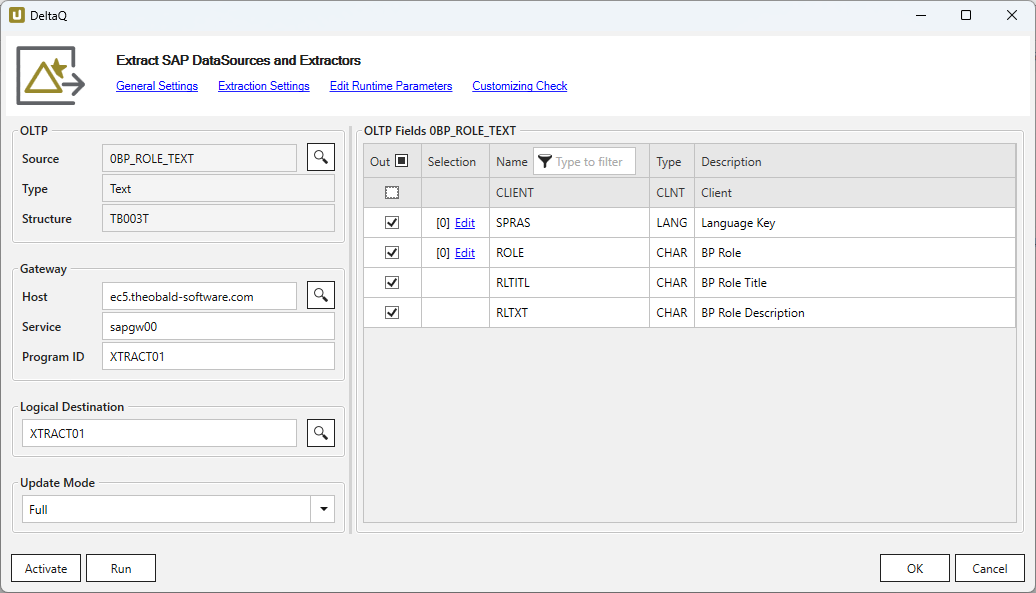Toggle the ROLE row checkbox

point(392,253)
